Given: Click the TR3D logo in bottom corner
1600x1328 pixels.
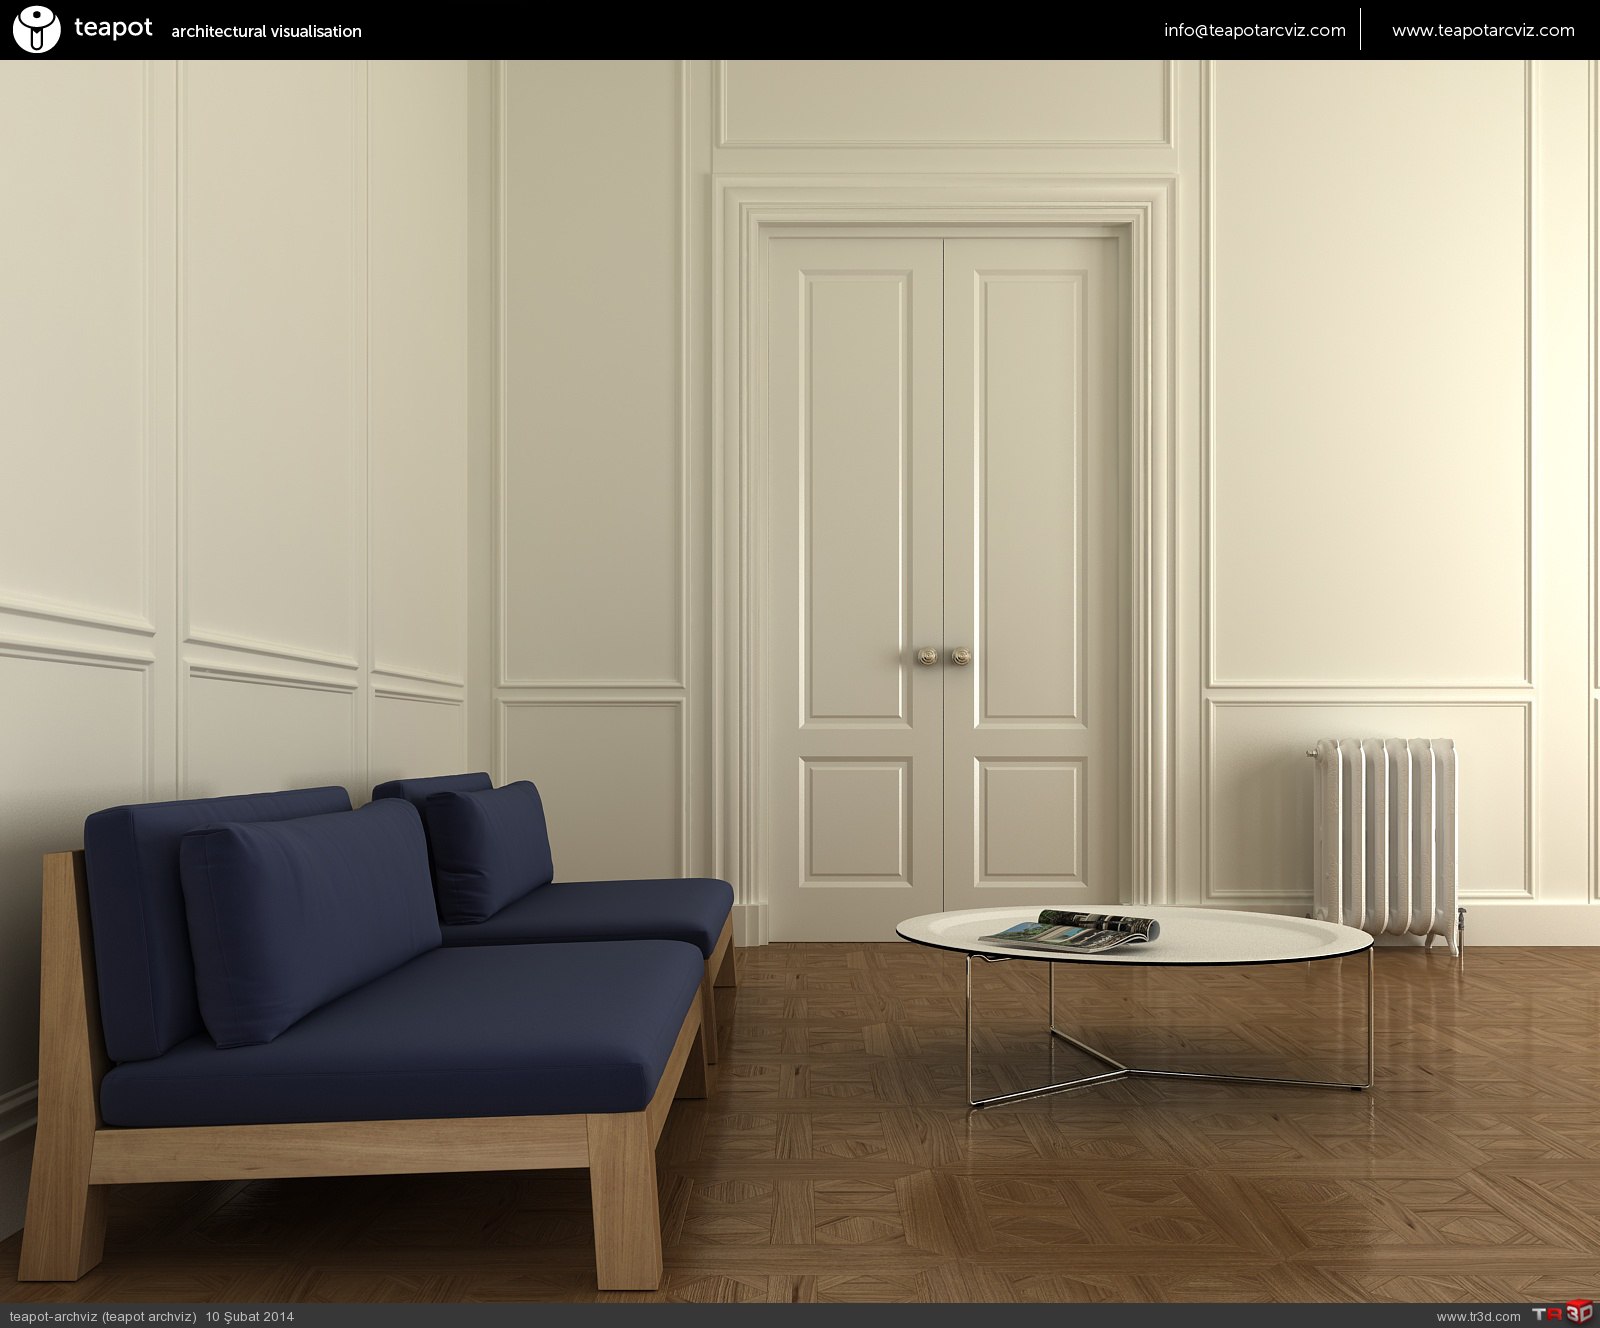Looking at the screenshot, I should [1562, 1315].
